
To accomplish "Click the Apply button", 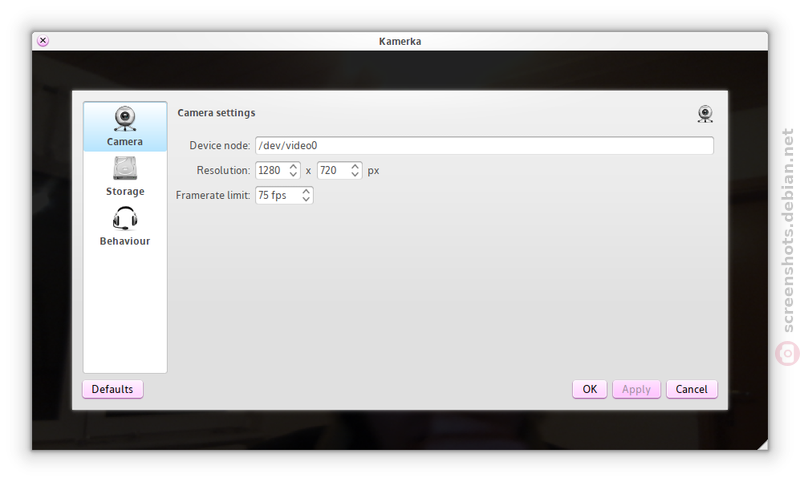I will (x=636, y=389).
